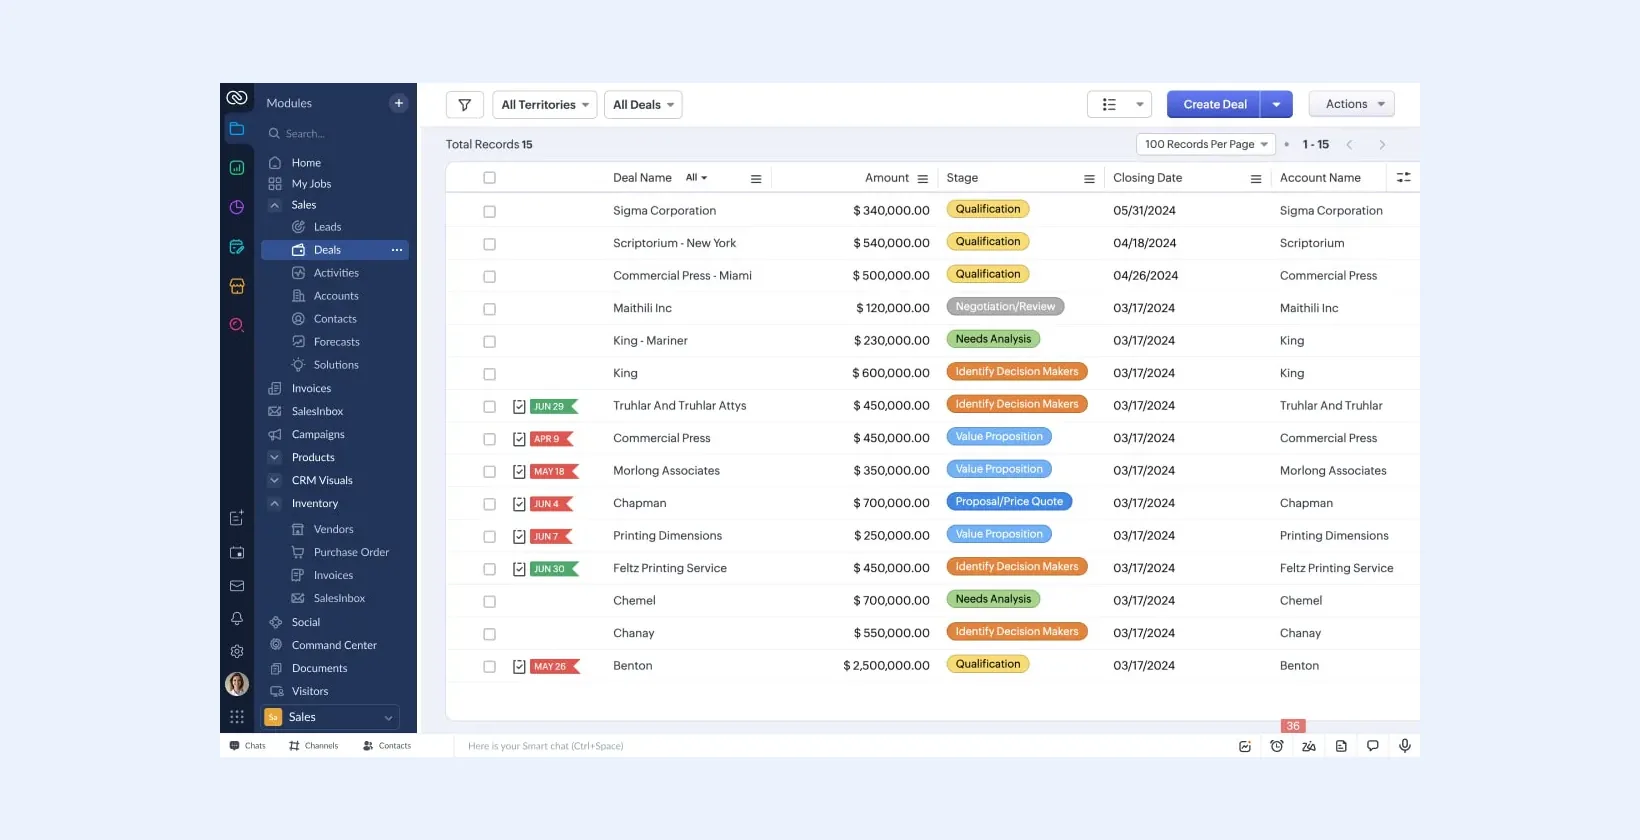The image size is (1640, 840).
Task: Toggle the select-all checkbox in table header
Action: point(489,178)
